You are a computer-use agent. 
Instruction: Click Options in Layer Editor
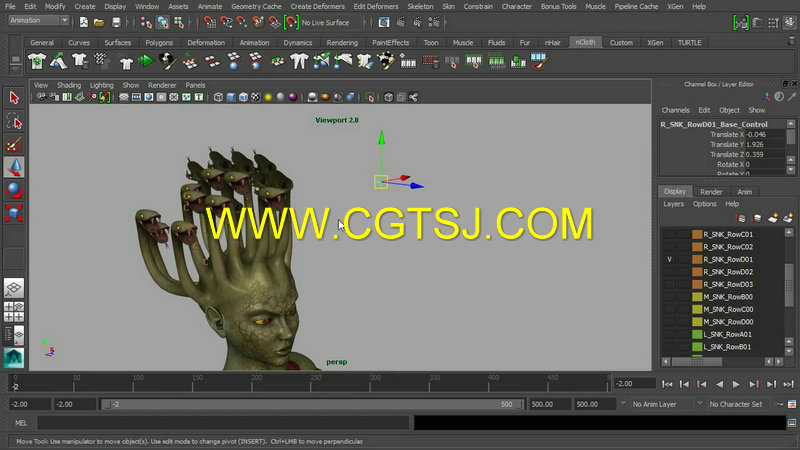(x=705, y=204)
